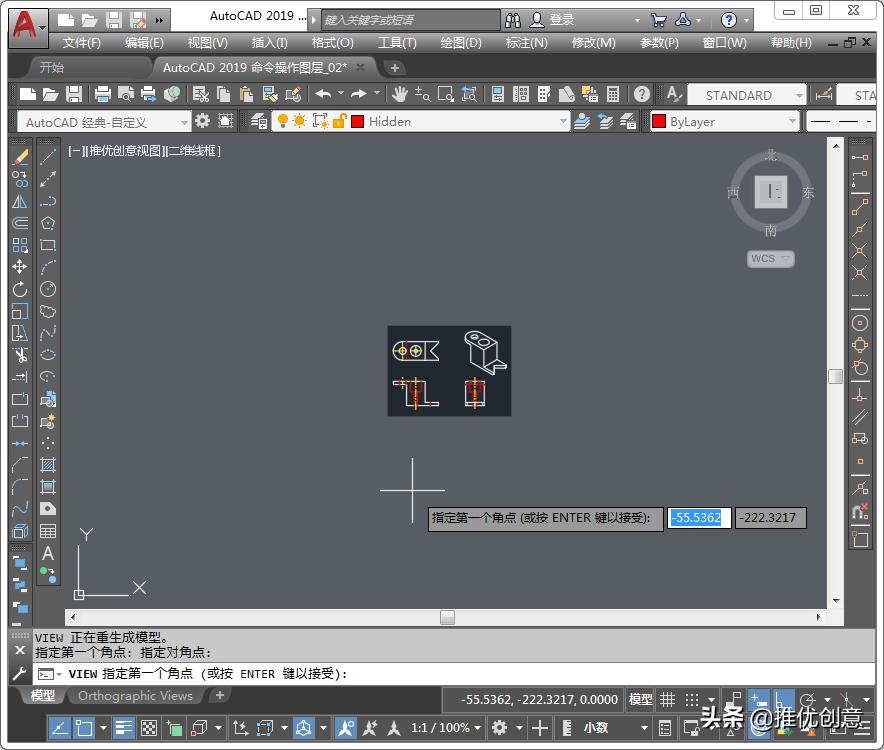This screenshot has height=750, width=884.
Task: Click the red ByLayer color swatch
Action: (659, 120)
